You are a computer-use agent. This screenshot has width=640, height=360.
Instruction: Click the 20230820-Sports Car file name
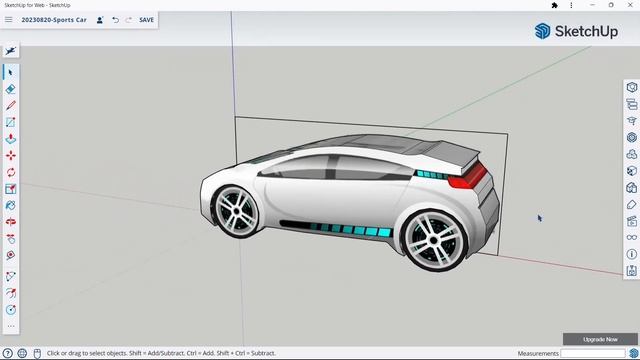(54, 20)
